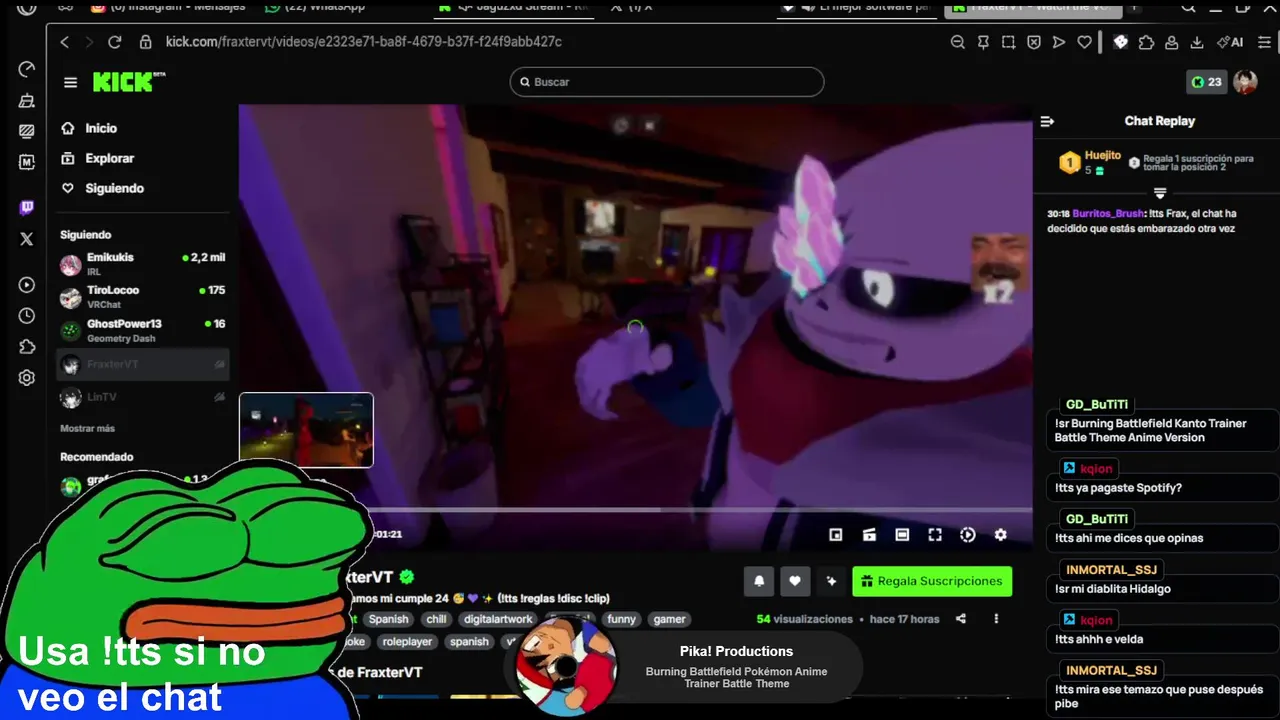Image resolution: width=1280 pixels, height=720 pixels.
Task: Open browser downloads icon
Action: tap(1197, 42)
